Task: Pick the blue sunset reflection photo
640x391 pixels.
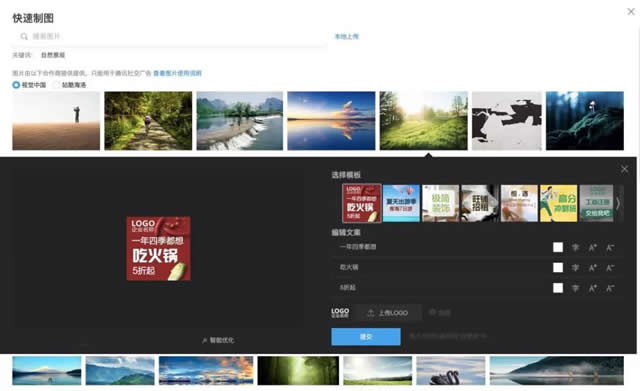Action: coord(331,121)
